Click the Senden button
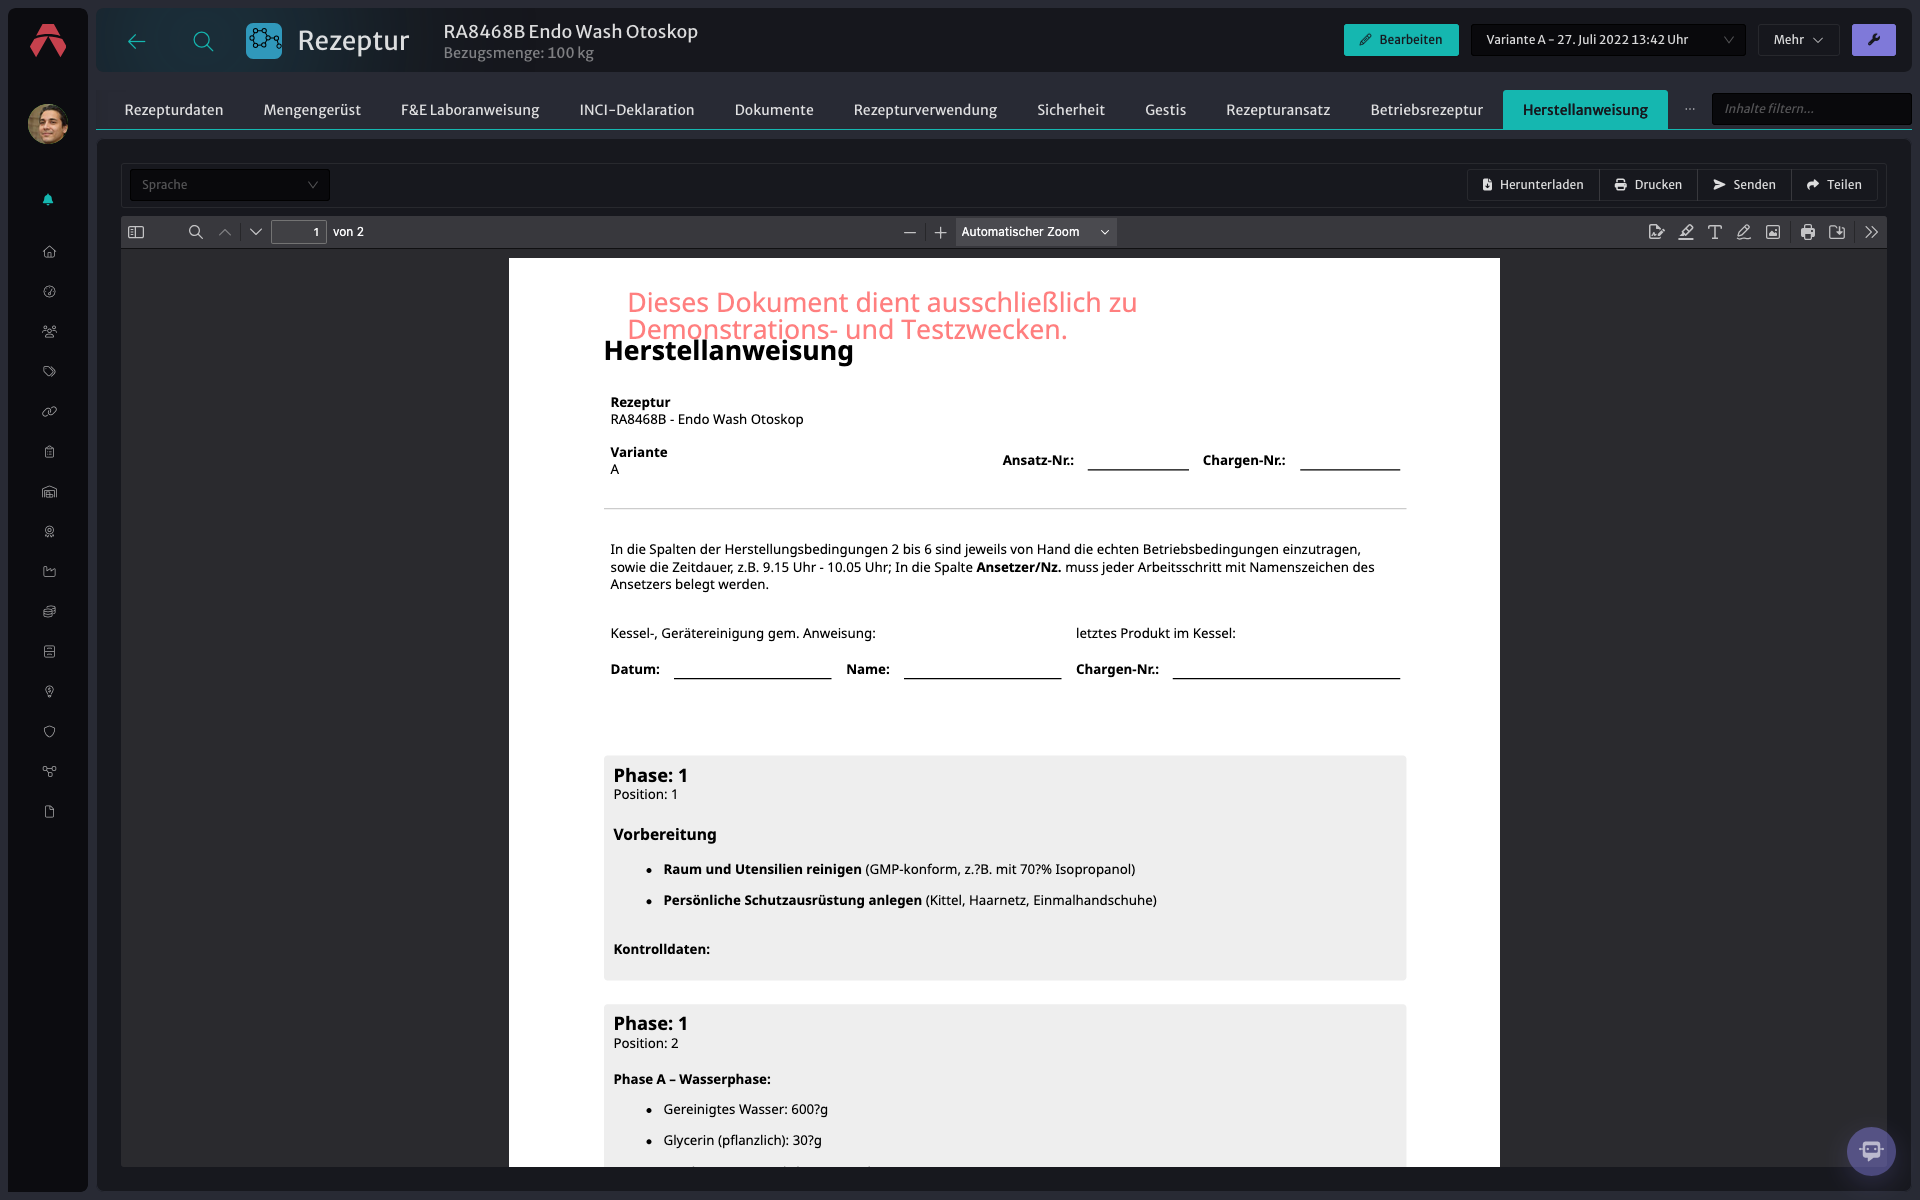 [x=1744, y=185]
